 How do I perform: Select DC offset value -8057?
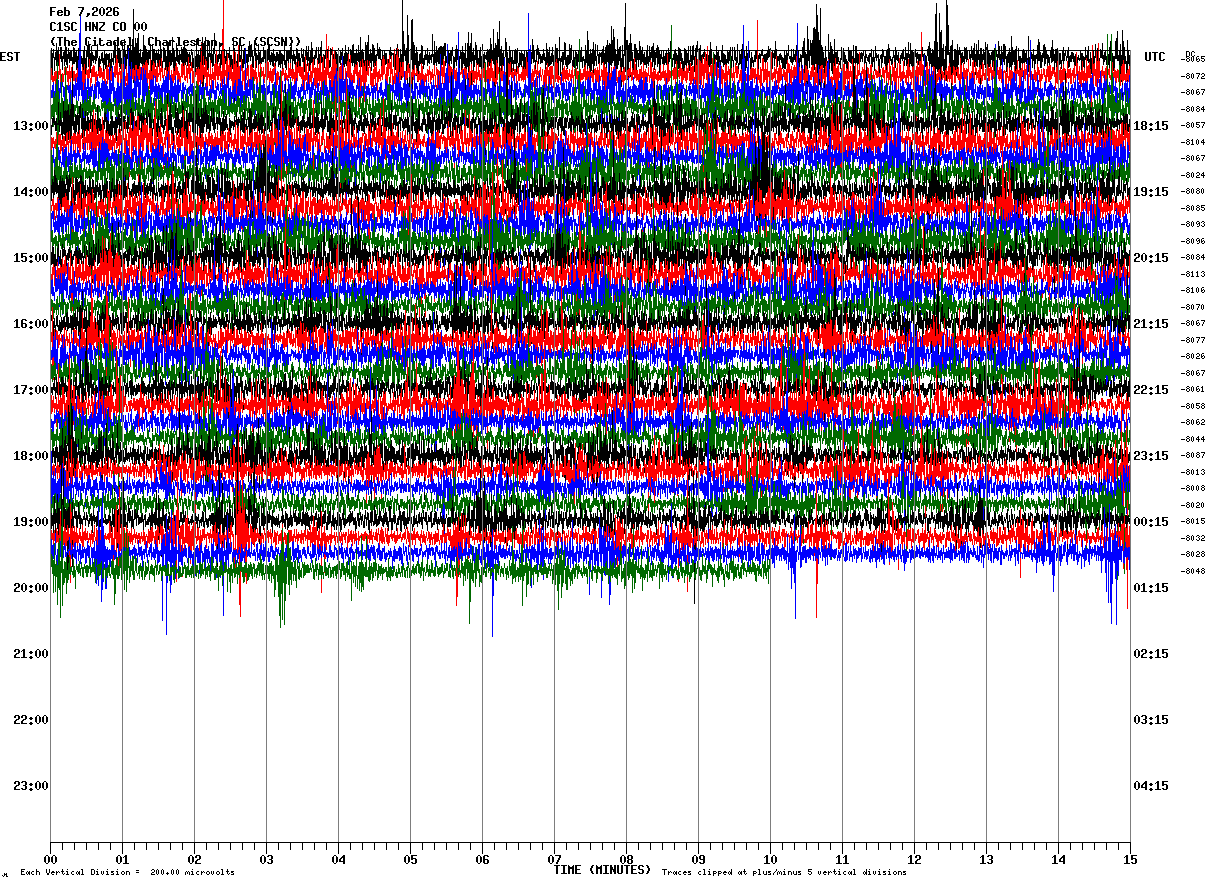click(x=1193, y=126)
